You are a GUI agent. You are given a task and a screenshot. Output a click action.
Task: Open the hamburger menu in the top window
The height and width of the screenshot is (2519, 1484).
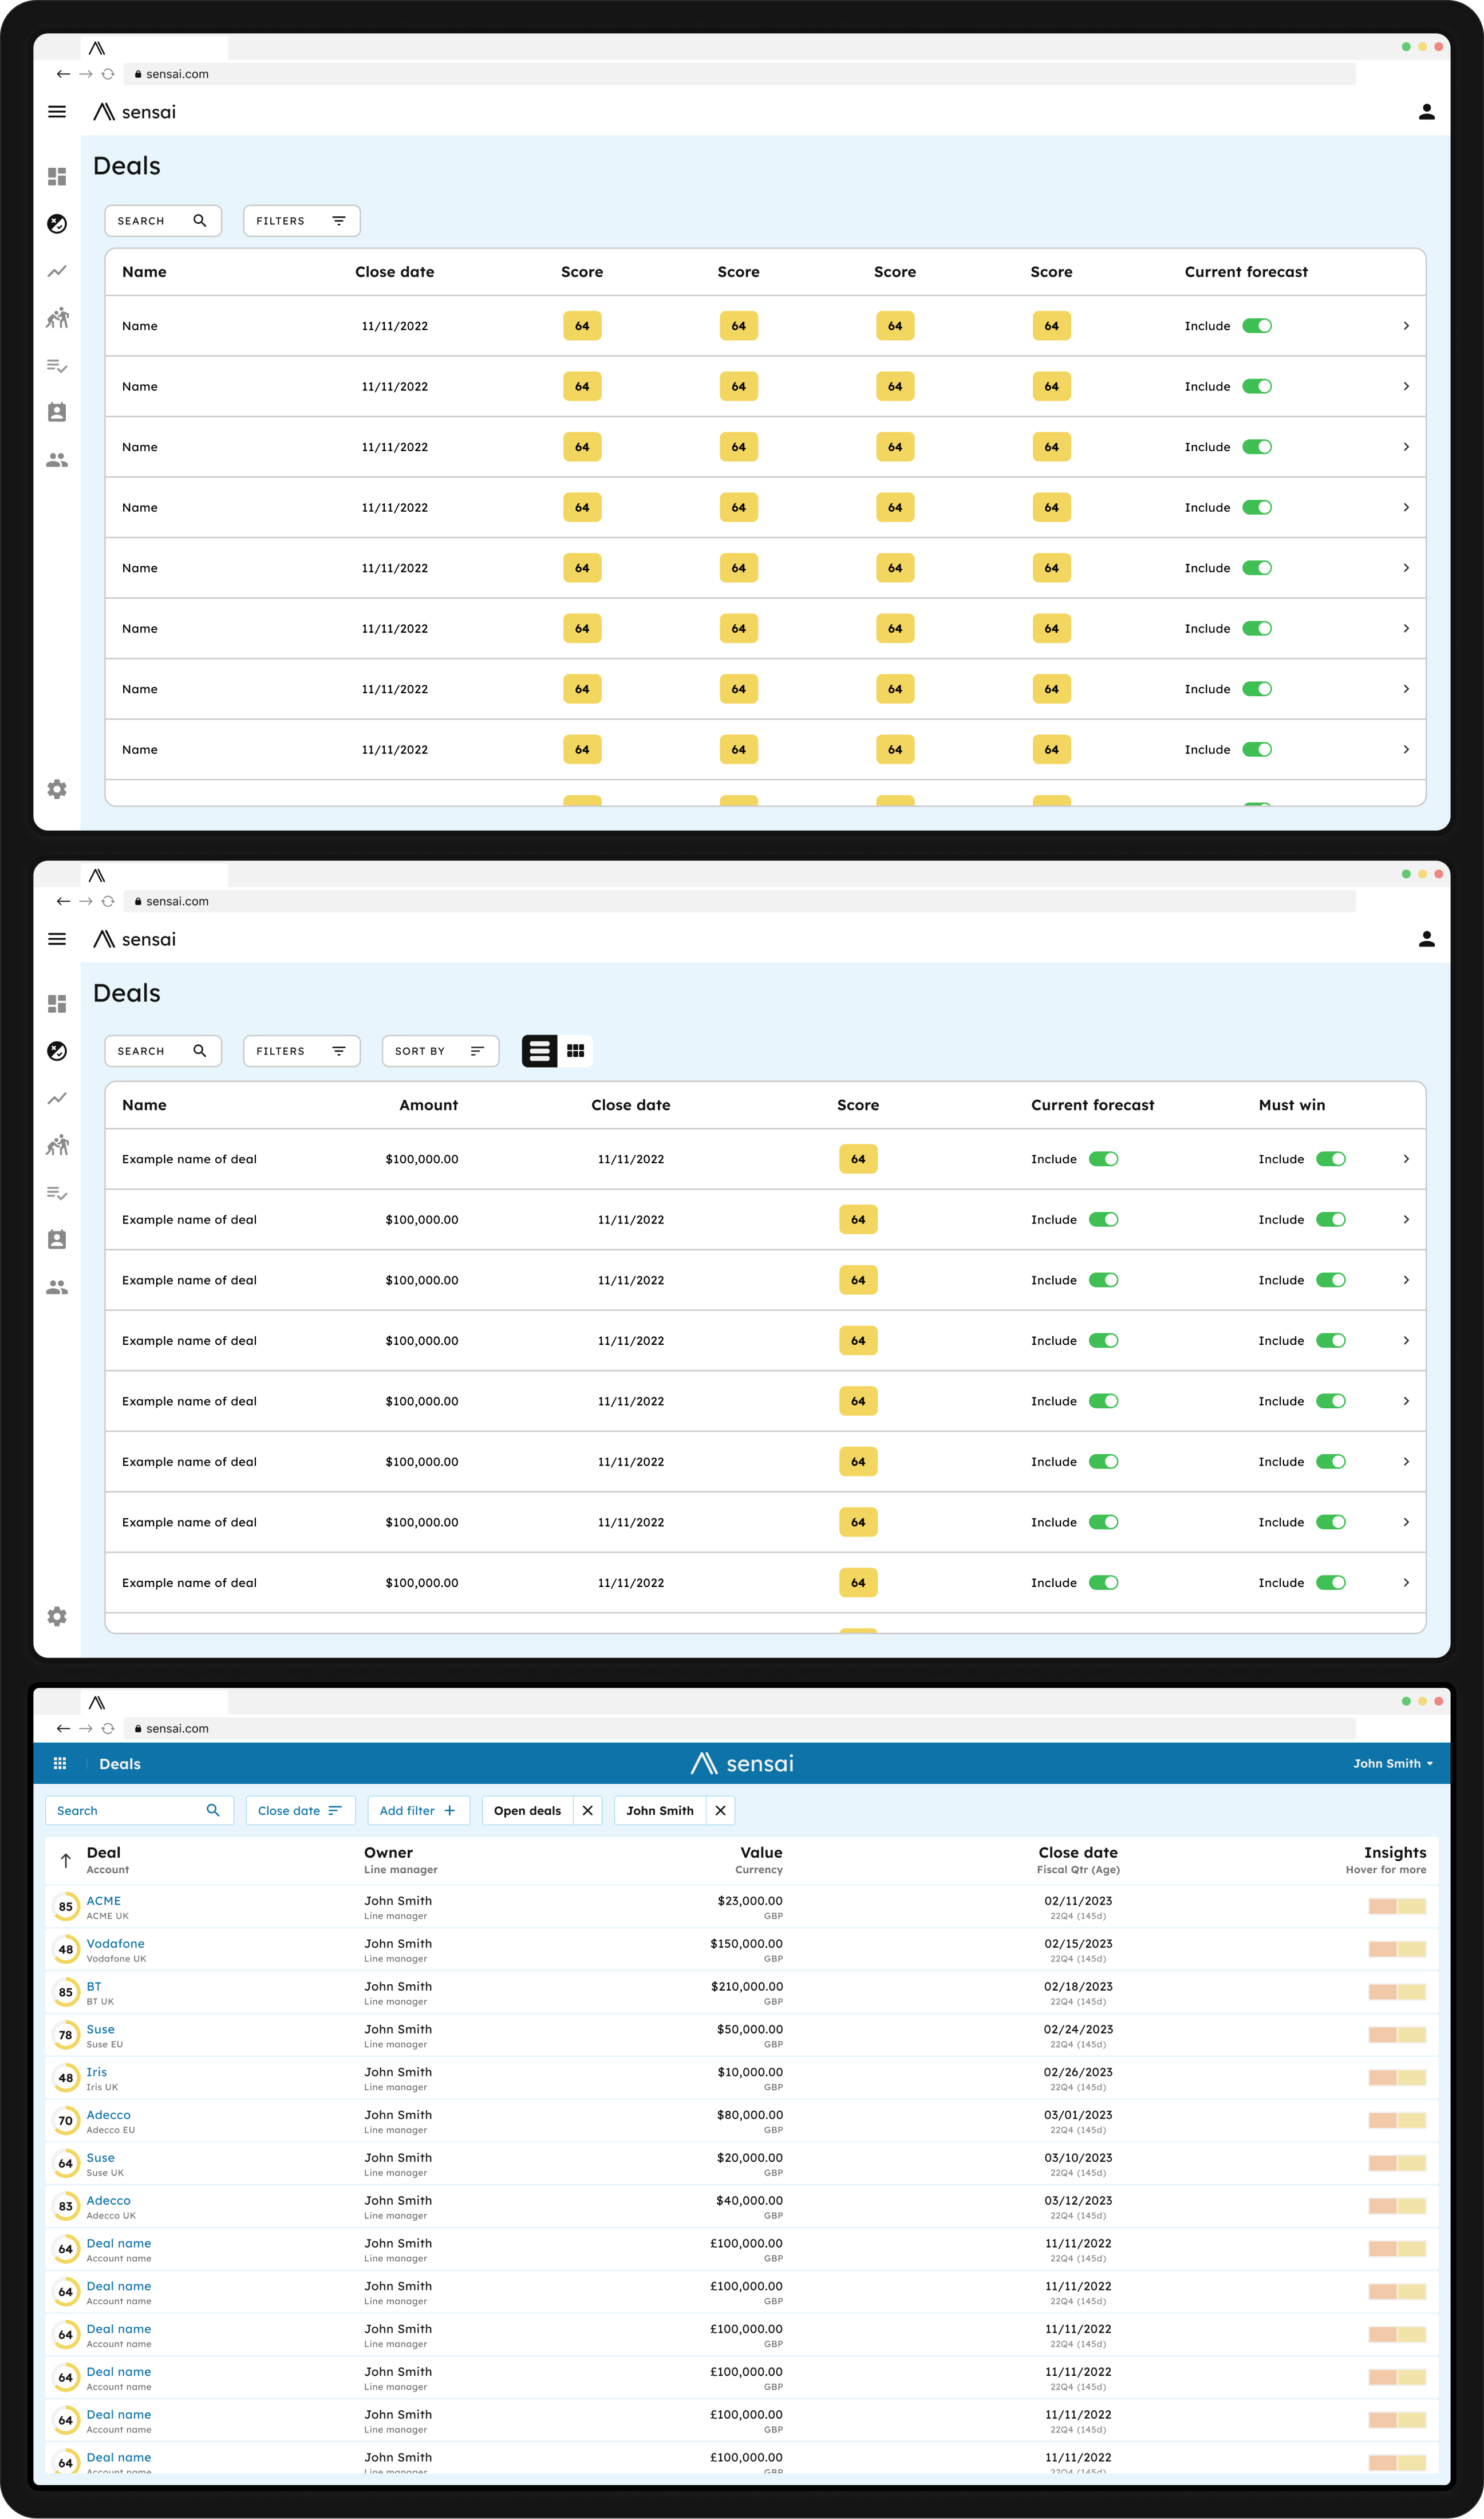(57, 112)
